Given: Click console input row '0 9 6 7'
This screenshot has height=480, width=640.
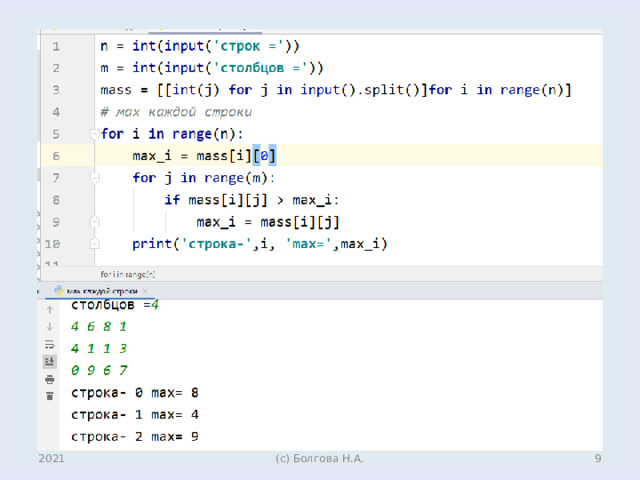Looking at the screenshot, I should pyautogui.click(x=99, y=371).
